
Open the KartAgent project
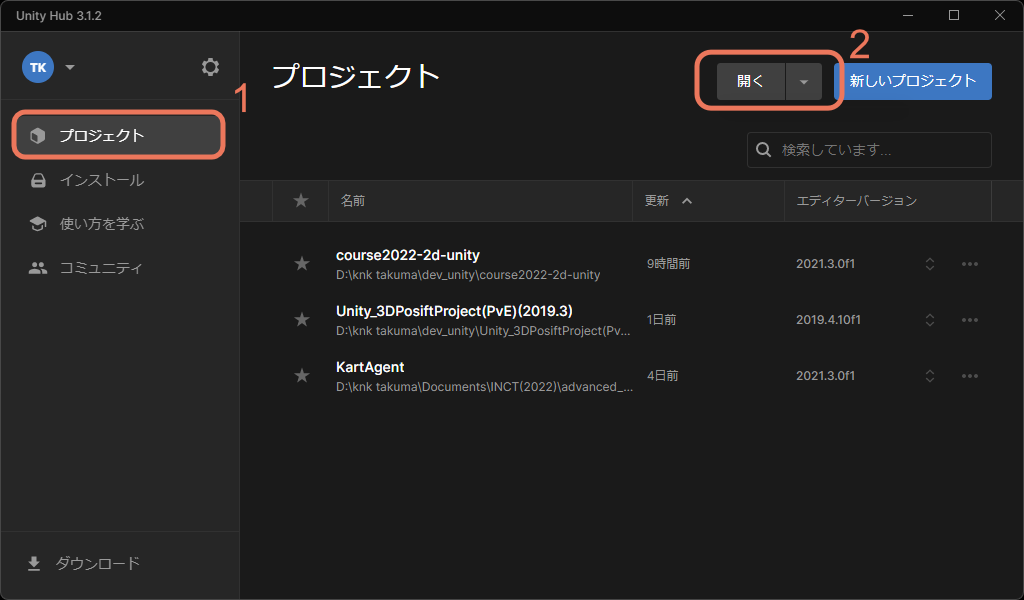[370, 367]
